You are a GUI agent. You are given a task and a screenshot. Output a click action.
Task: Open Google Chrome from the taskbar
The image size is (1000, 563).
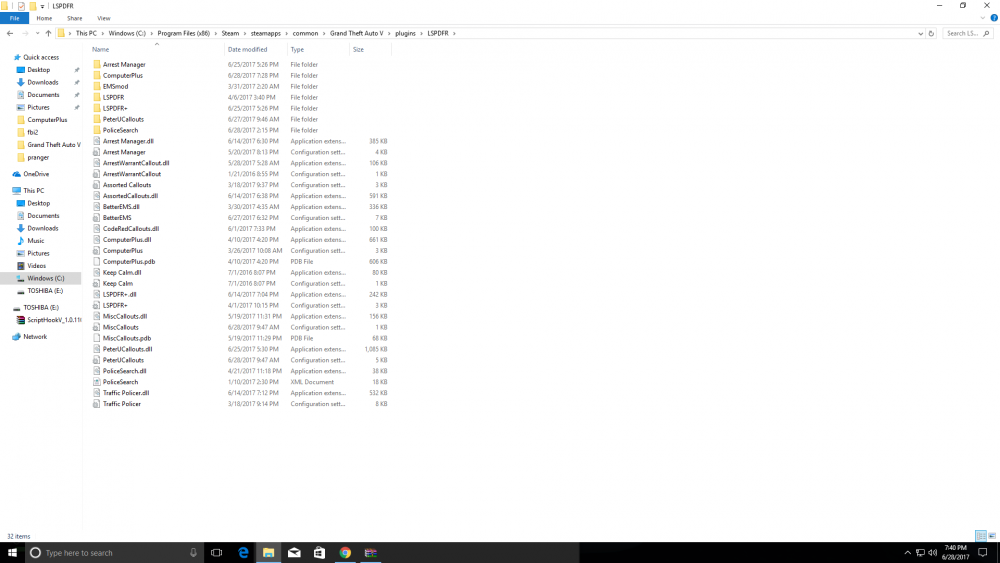(x=345, y=553)
